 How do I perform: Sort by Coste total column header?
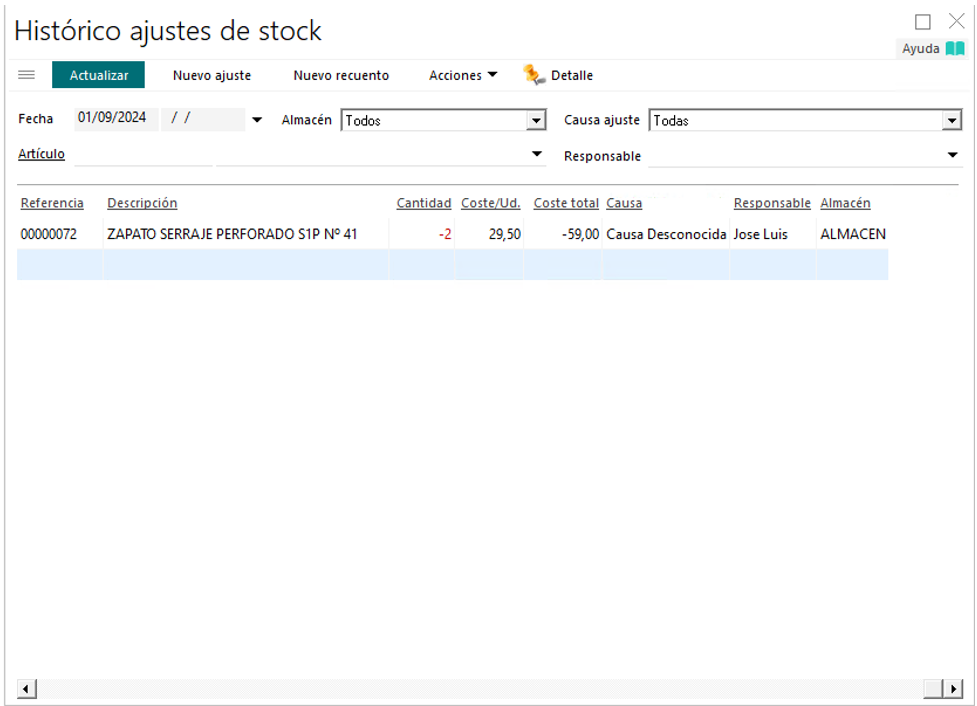point(566,203)
